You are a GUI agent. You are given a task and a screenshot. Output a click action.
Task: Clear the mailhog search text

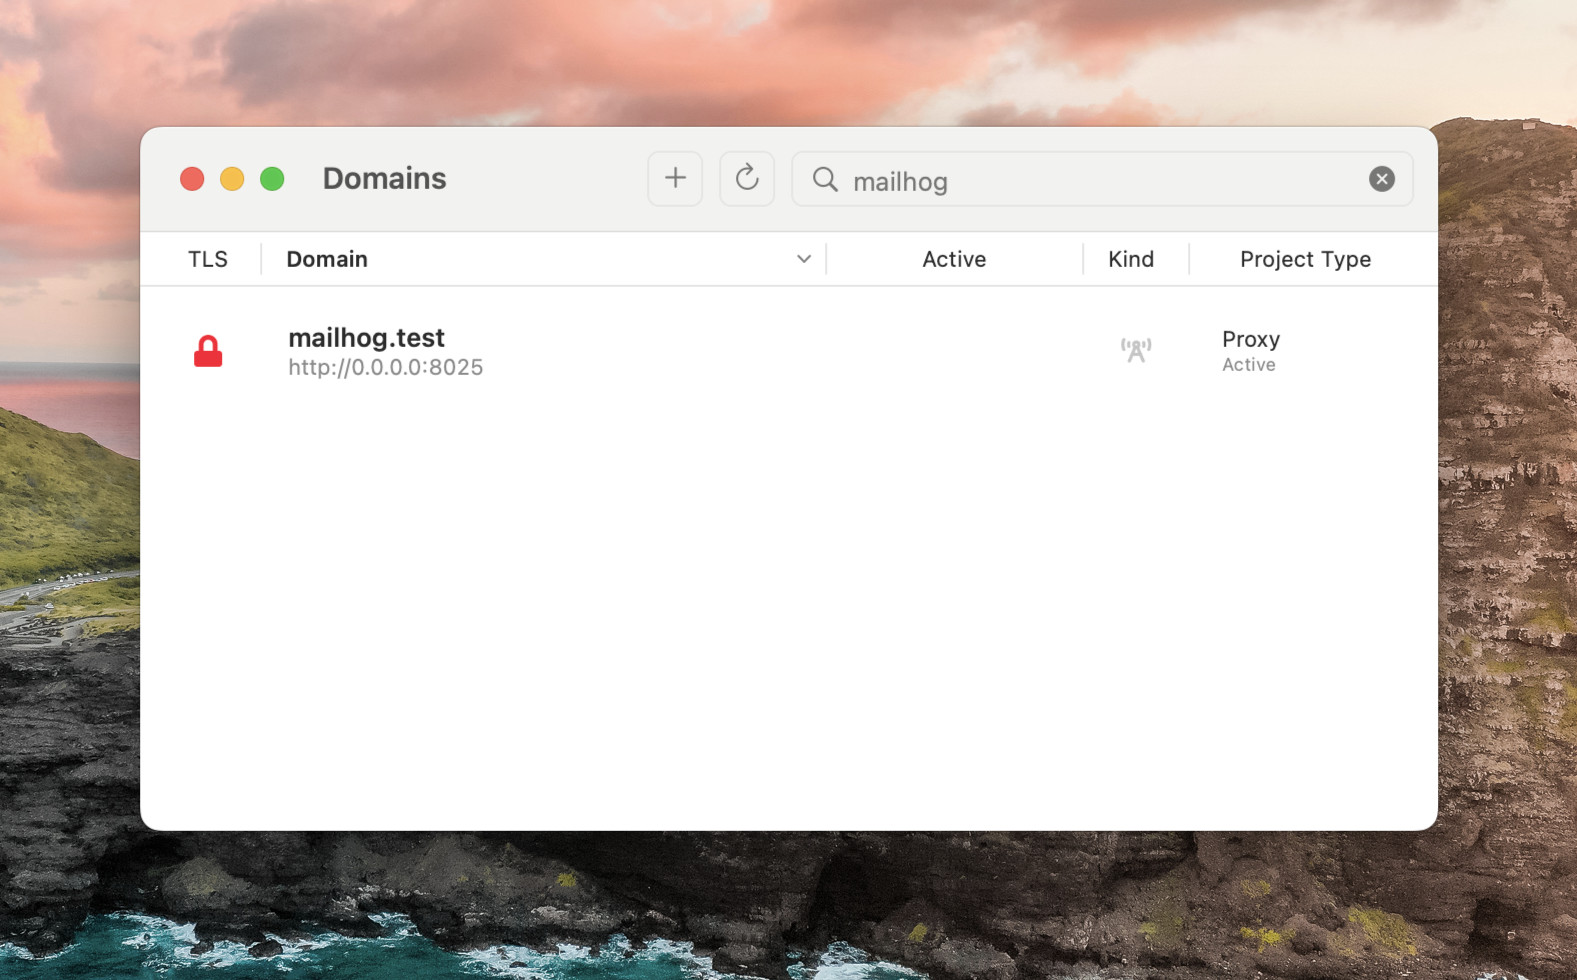(x=1382, y=179)
